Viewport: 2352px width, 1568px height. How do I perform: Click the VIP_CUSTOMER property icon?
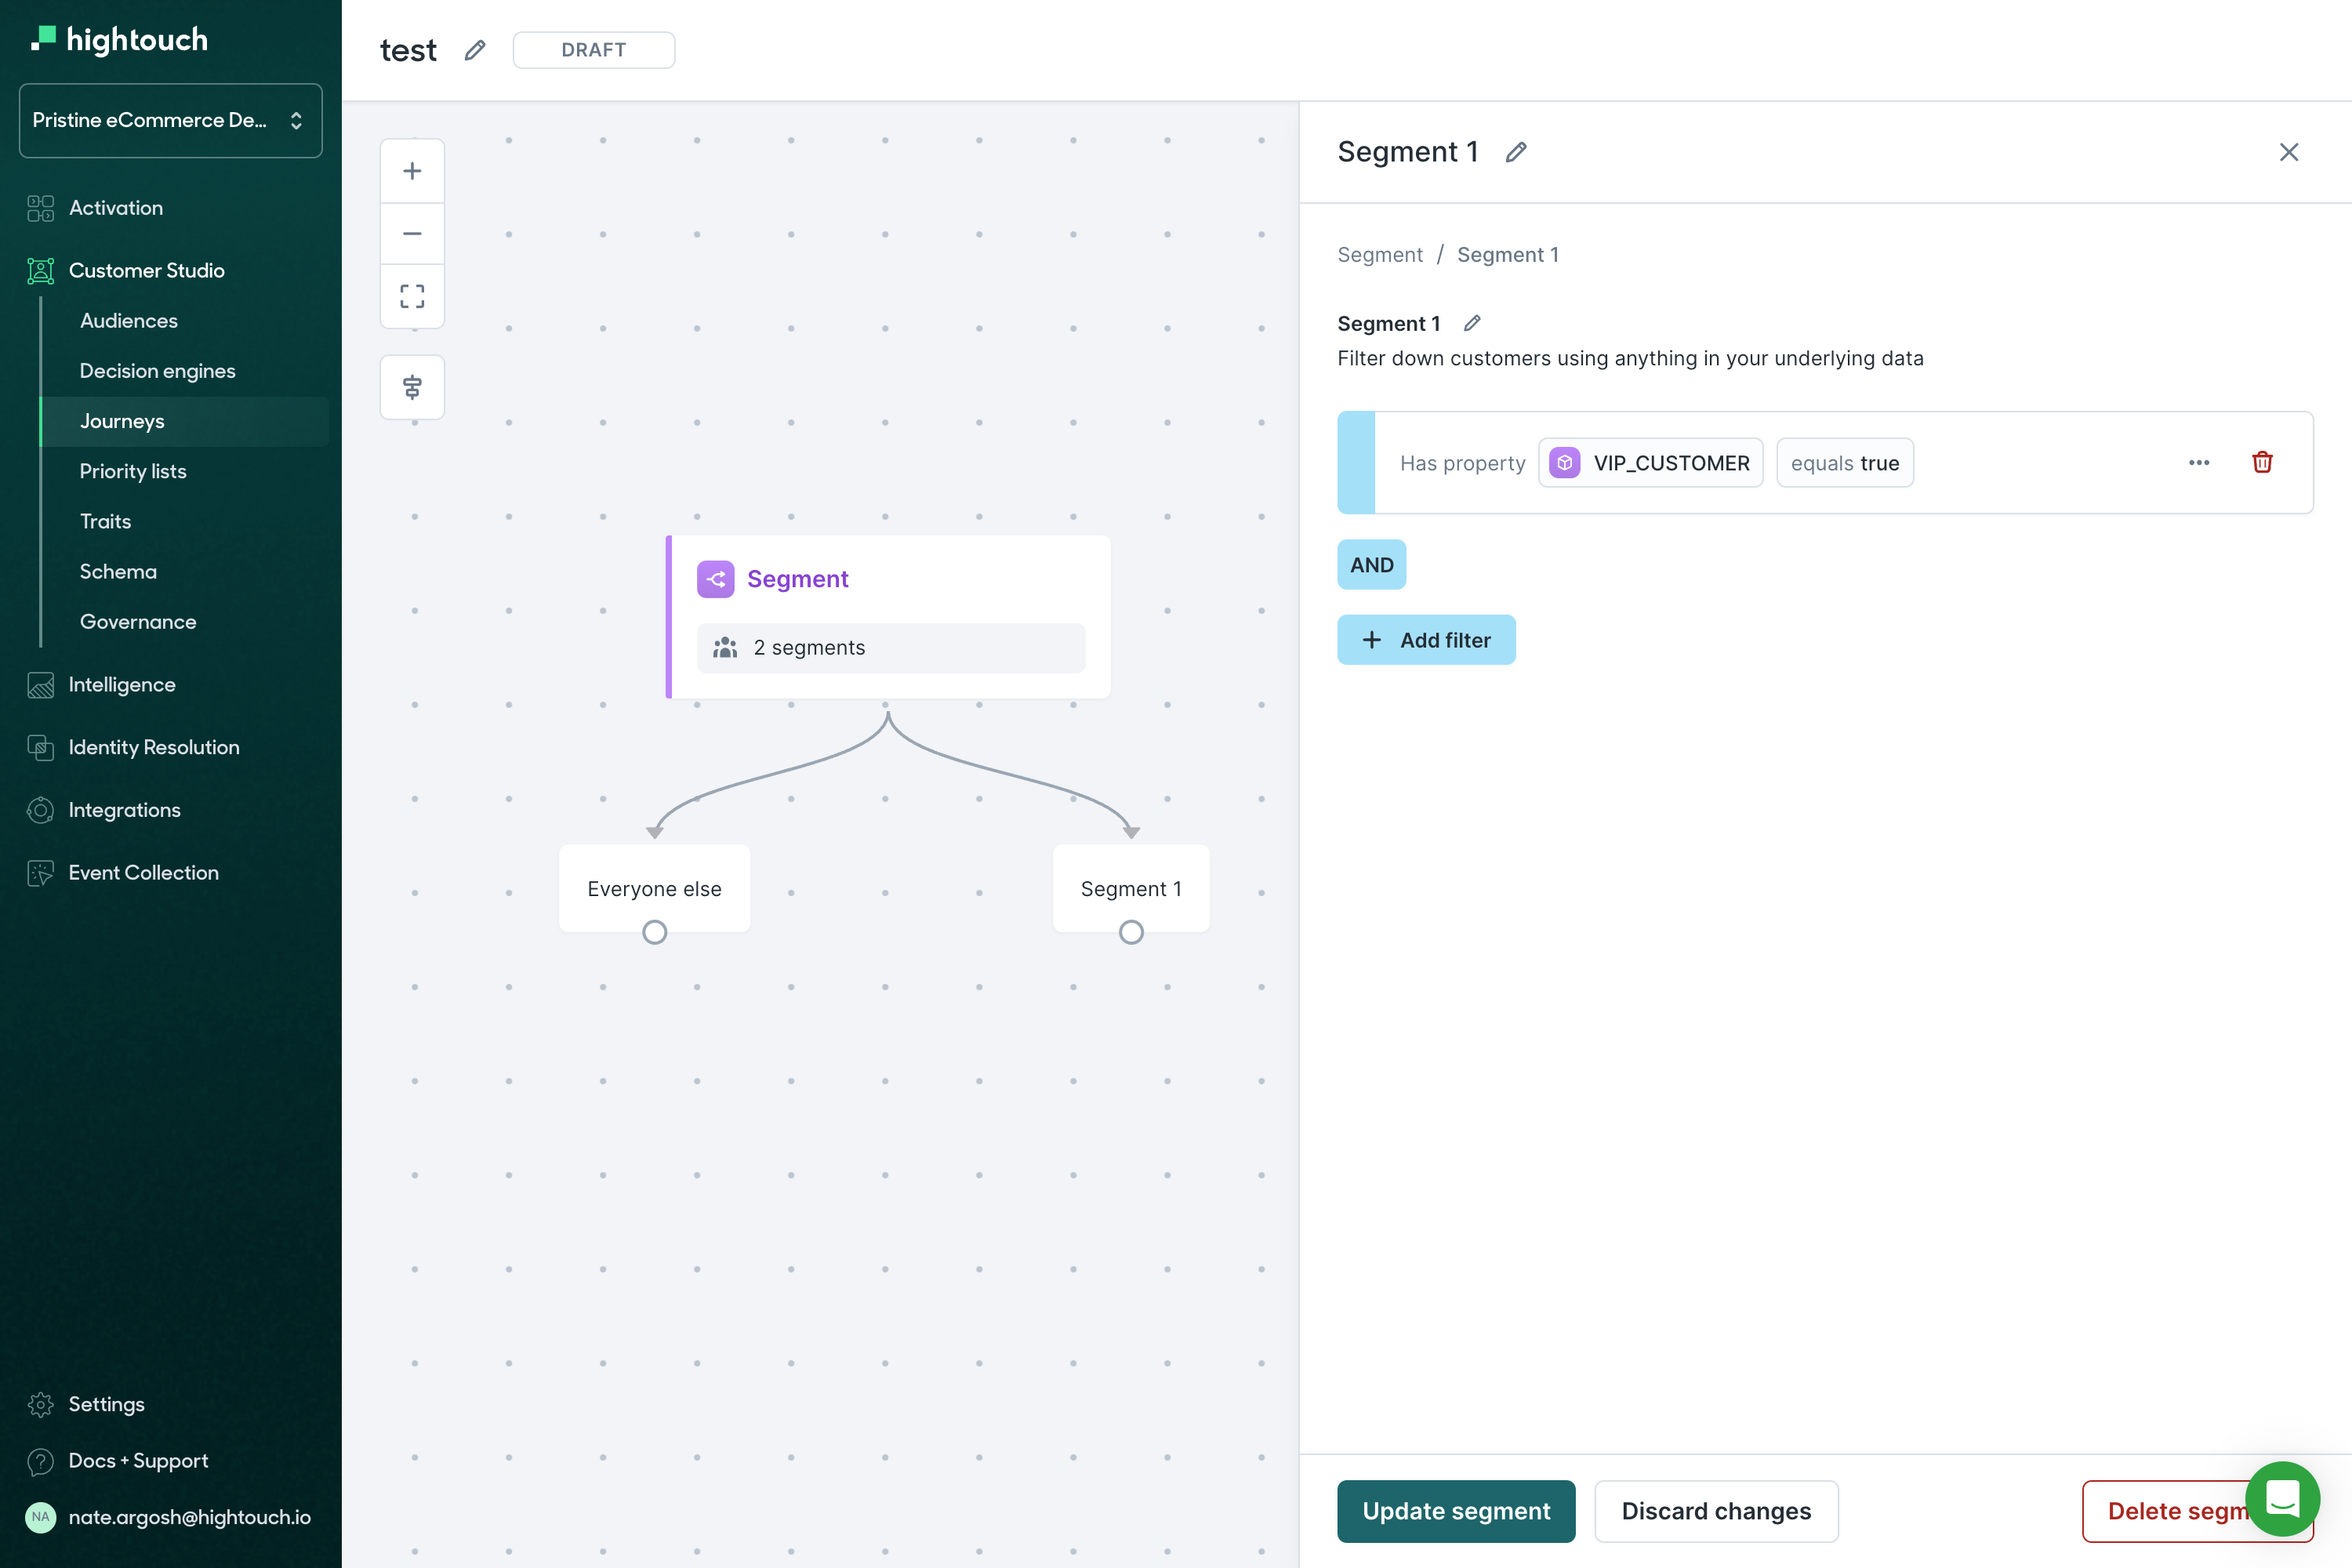[x=1566, y=462]
